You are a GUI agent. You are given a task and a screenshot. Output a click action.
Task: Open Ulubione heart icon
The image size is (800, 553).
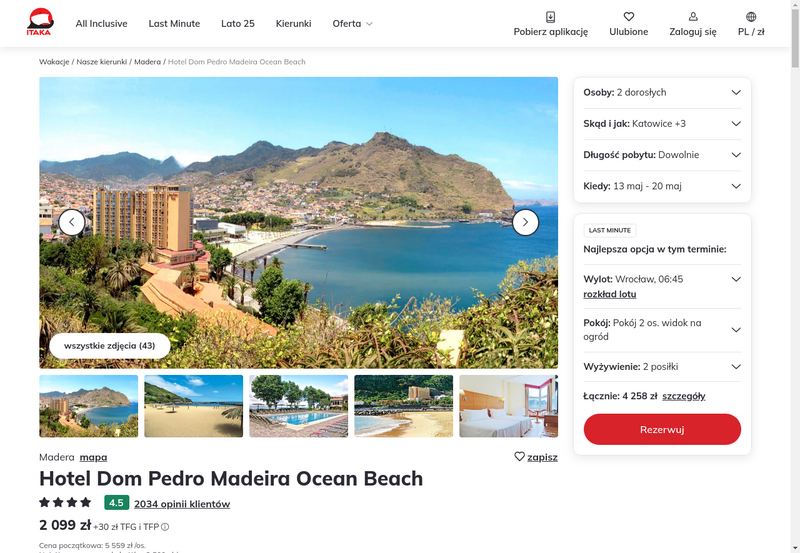tap(629, 17)
